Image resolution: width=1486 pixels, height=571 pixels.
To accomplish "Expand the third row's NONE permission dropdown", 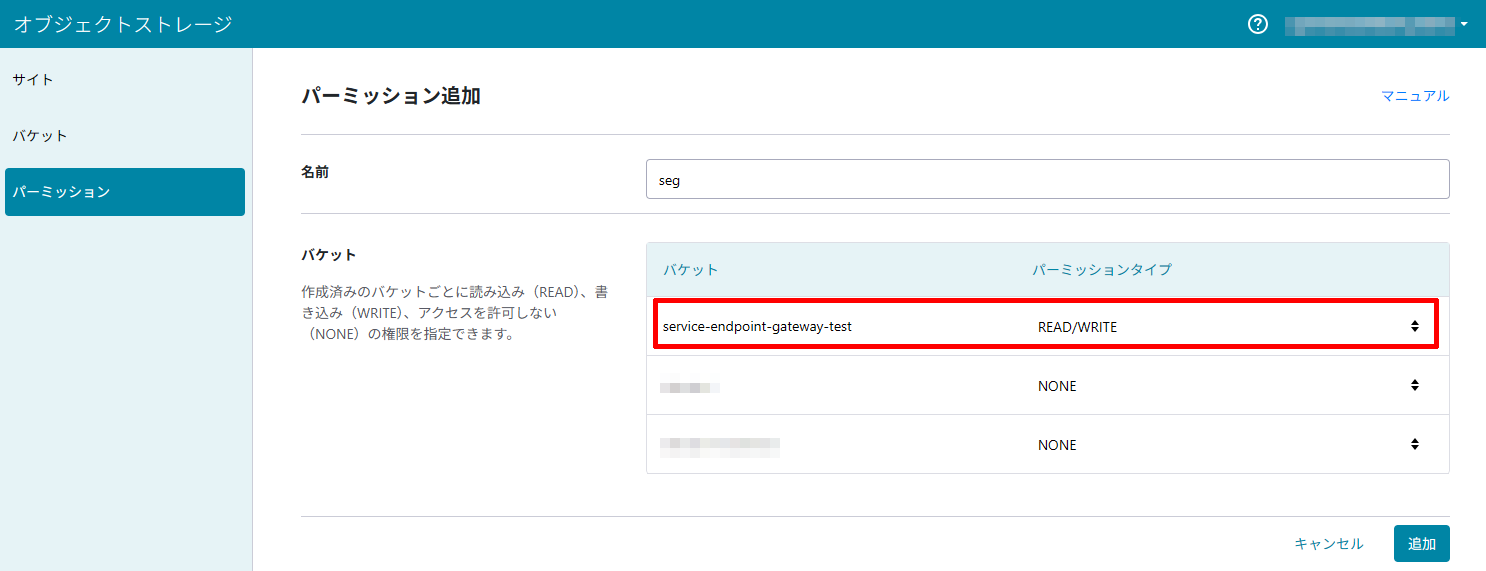I will [1228, 445].
